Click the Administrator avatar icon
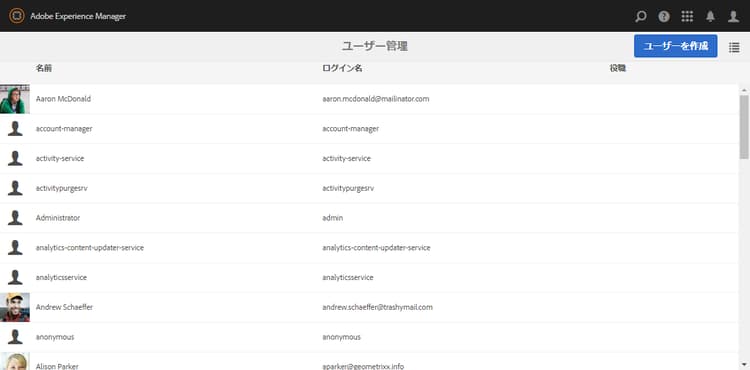Viewport: 750px width, 370px height. 15,218
